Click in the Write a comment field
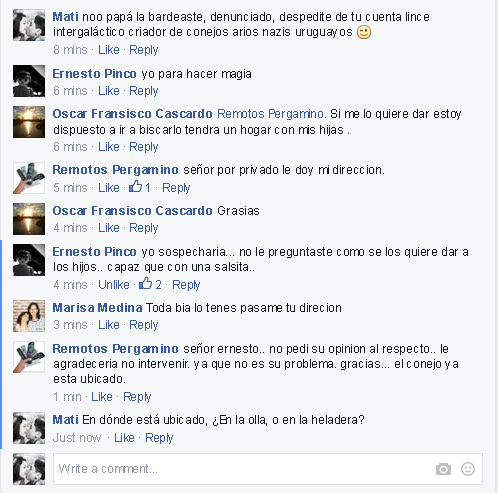 (268, 469)
